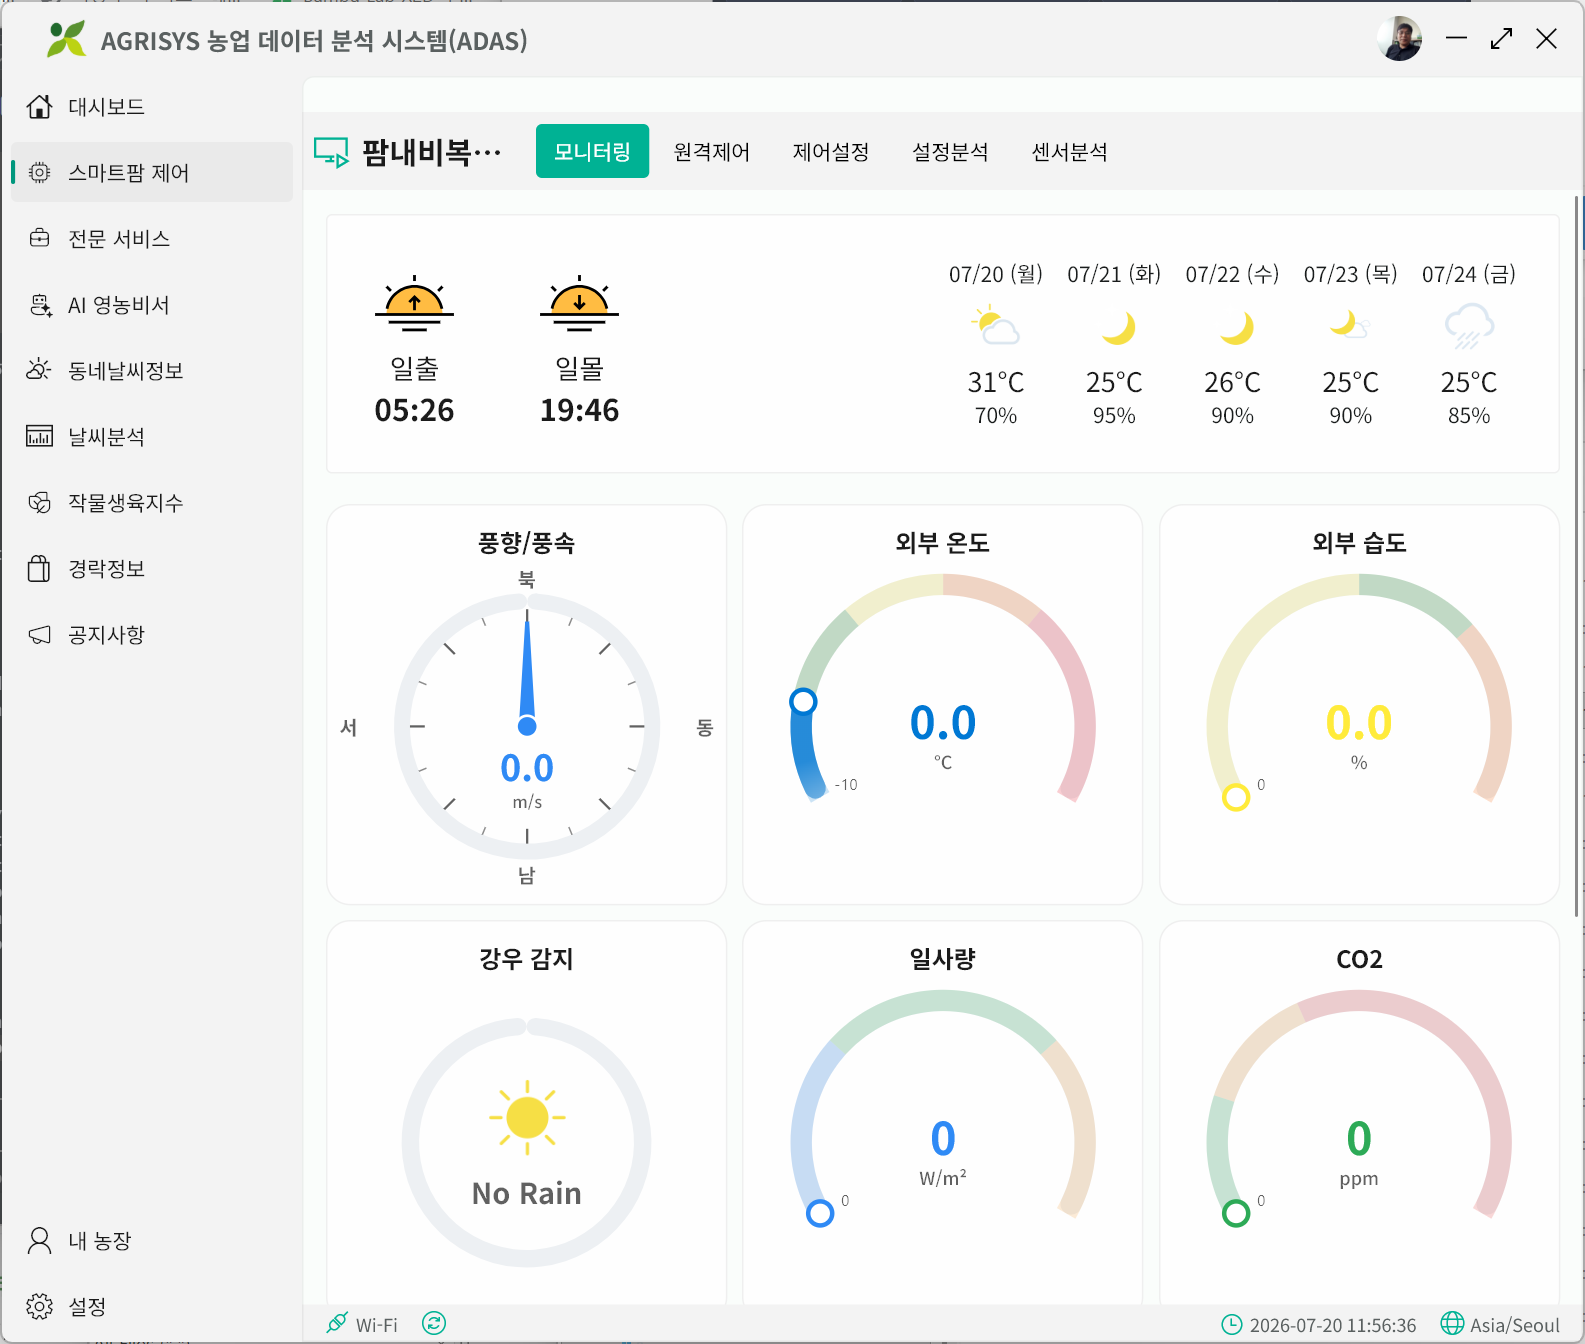Click the 스마트팜 제어 chip icon
The height and width of the screenshot is (1344, 1585).
tap(39, 172)
